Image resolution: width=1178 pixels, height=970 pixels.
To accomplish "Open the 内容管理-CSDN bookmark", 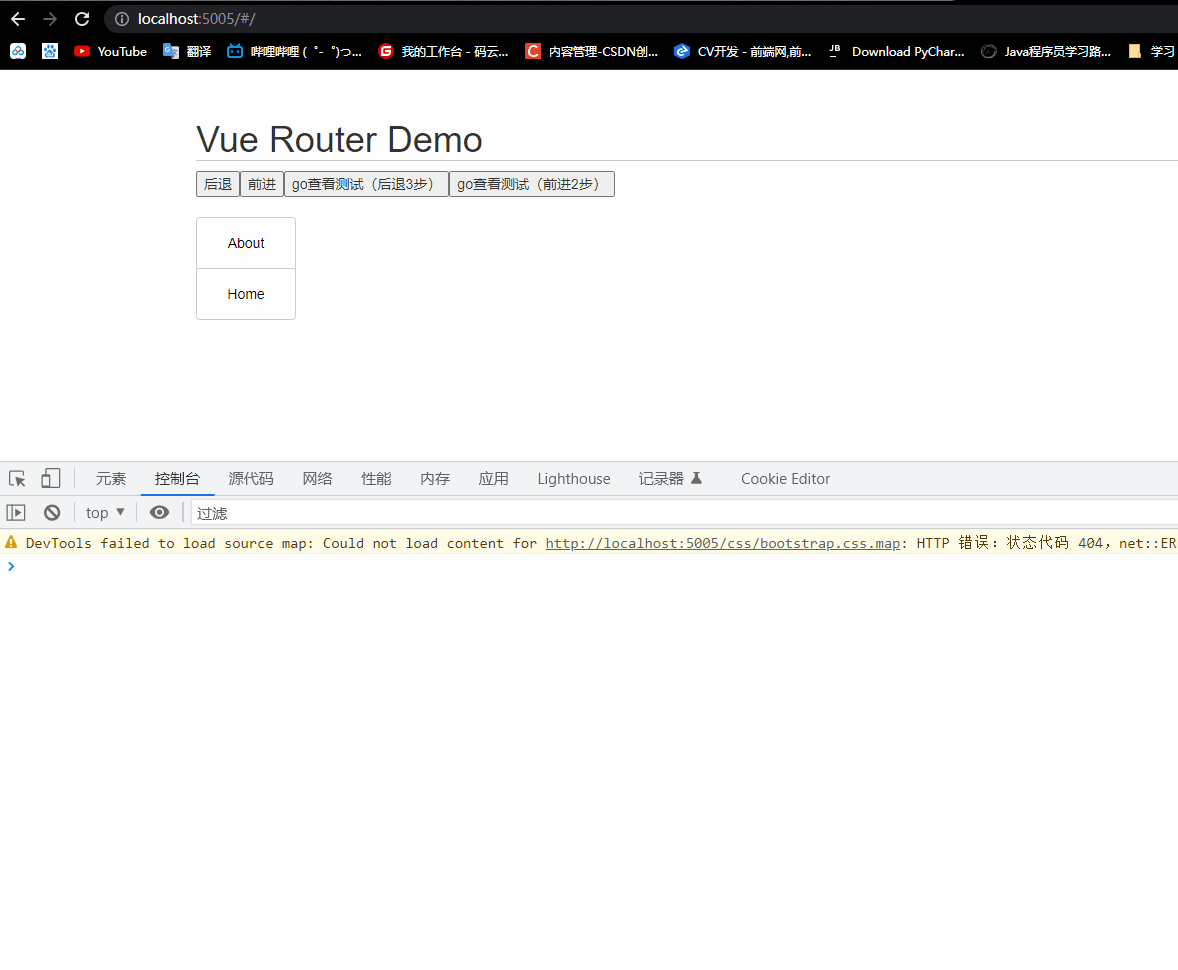I will [x=591, y=51].
